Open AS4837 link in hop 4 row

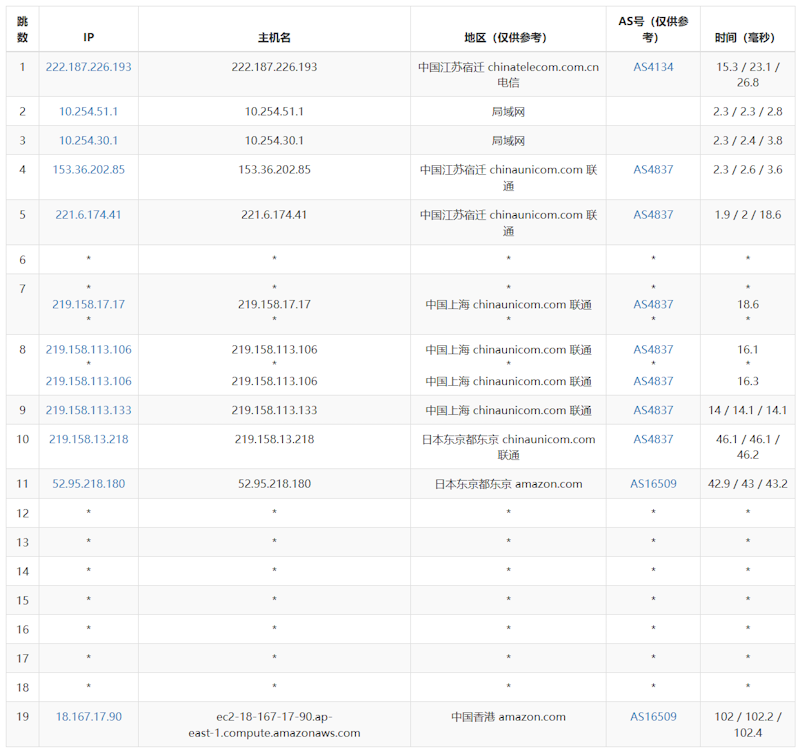pos(653,170)
